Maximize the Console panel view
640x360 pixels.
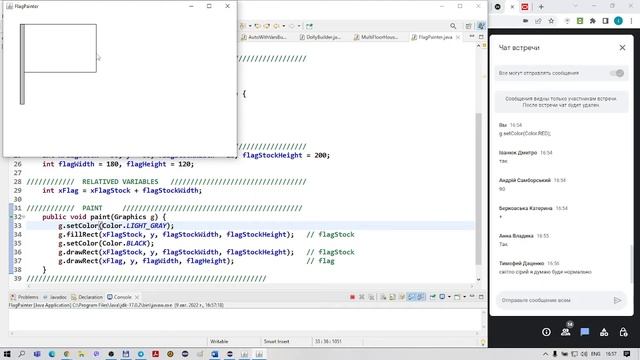[481, 297]
